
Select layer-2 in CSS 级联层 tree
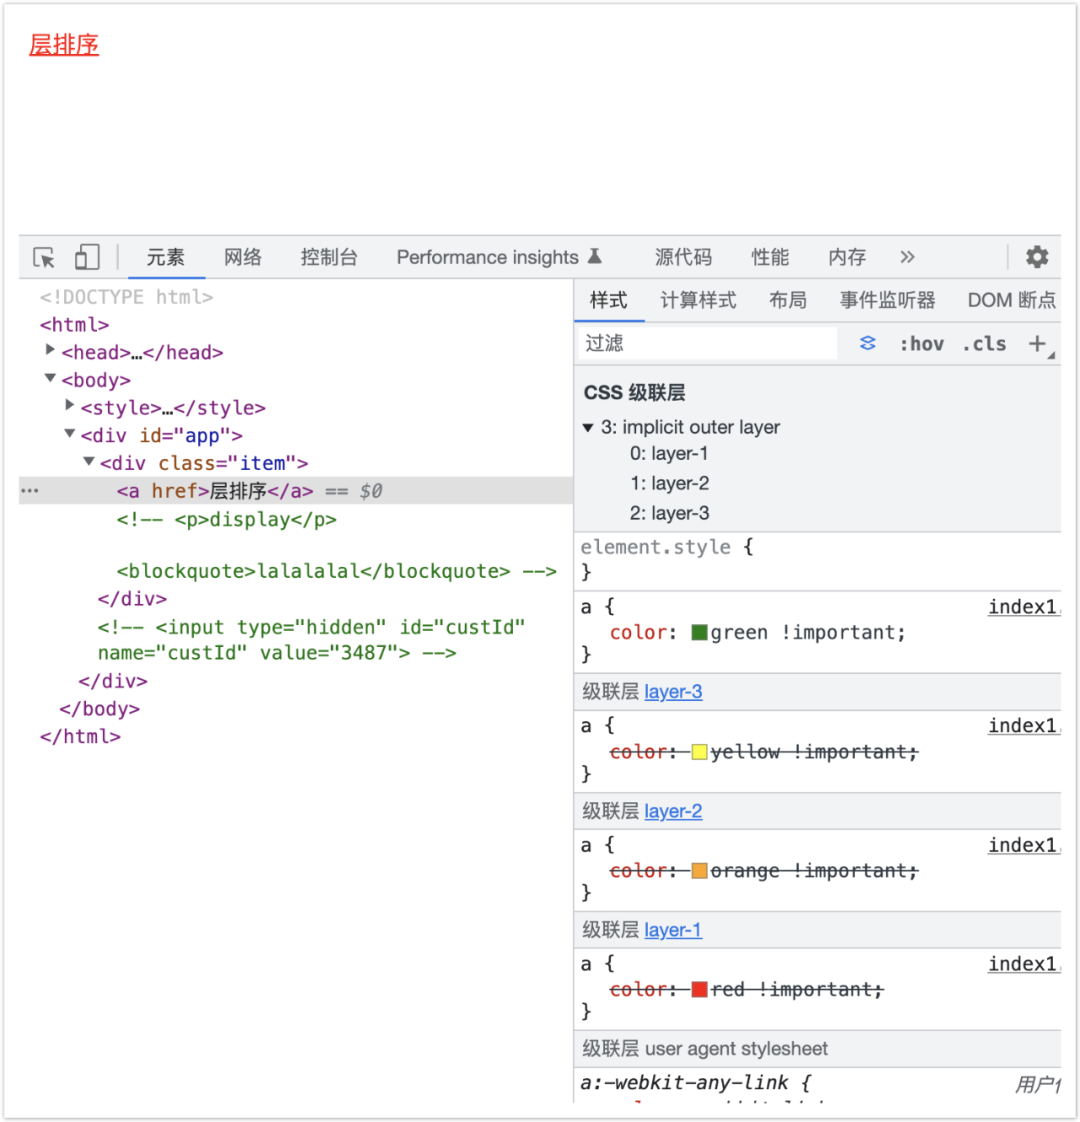[669, 484]
